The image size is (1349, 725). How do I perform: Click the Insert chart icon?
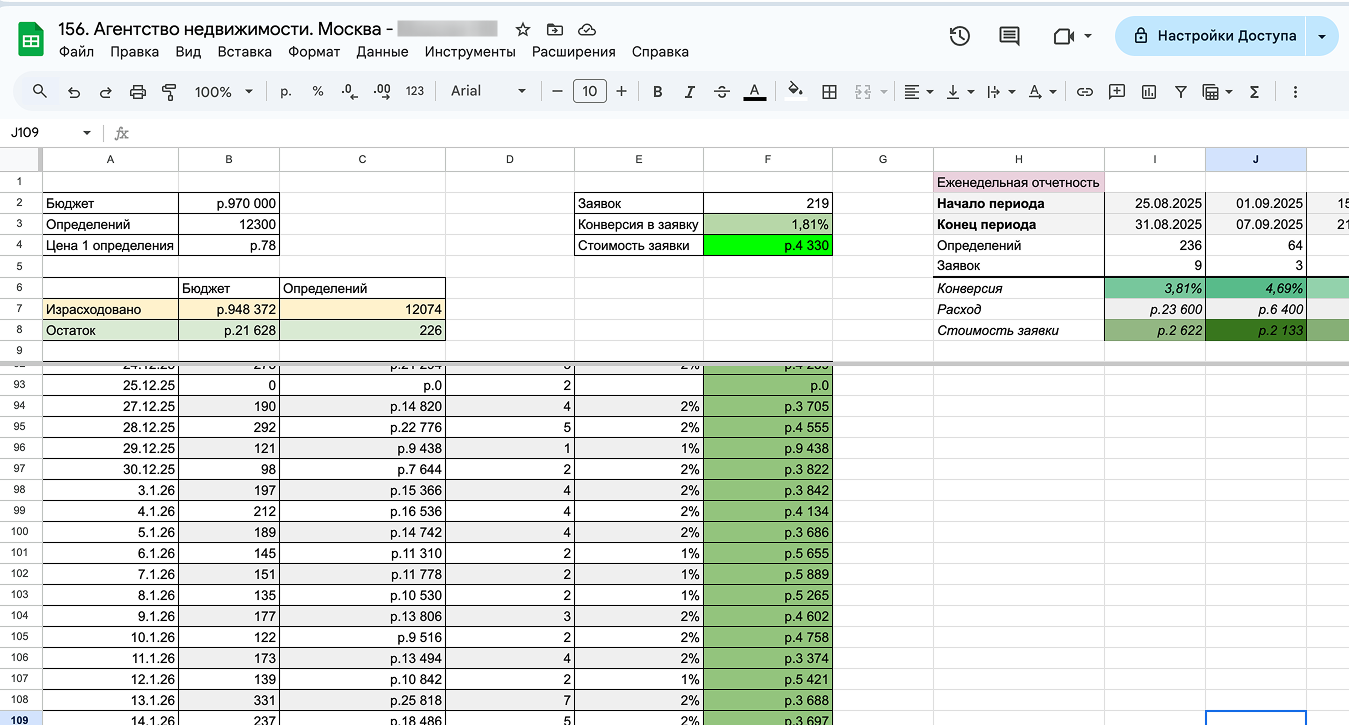coord(1149,92)
